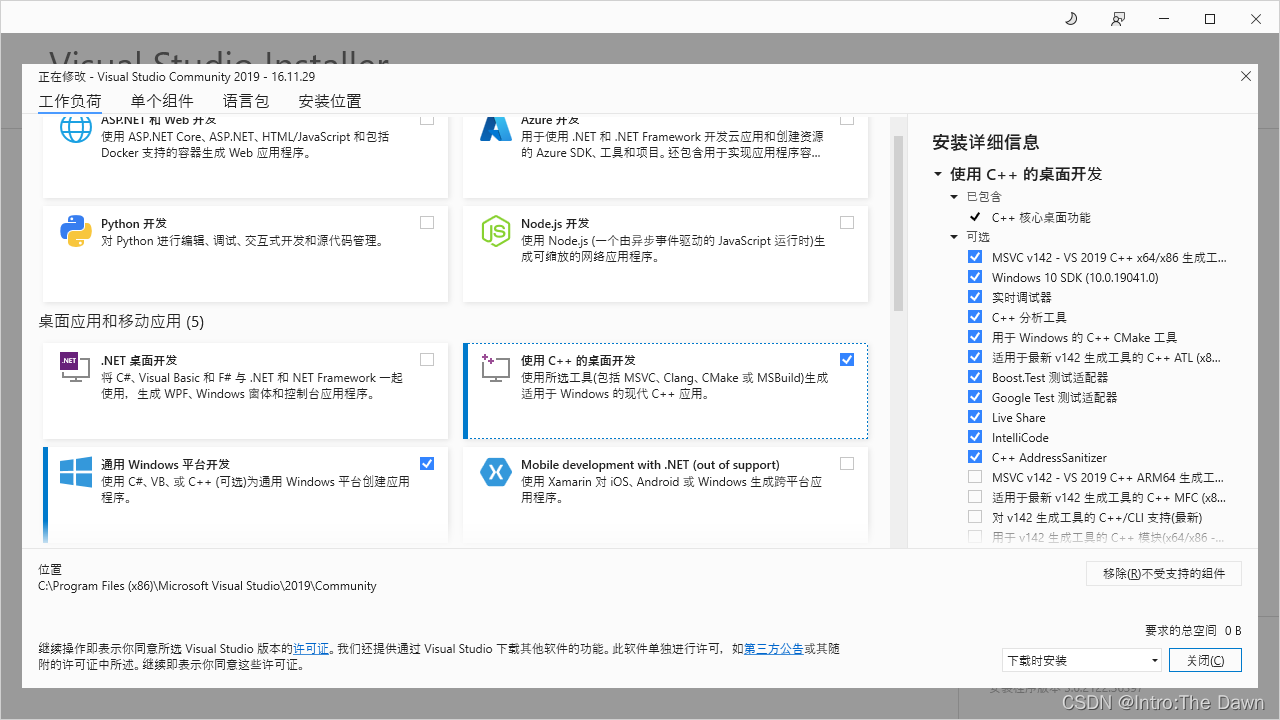Uncheck the C++ ATL for v142 option
The image size is (1280, 720).
[975, 357]
